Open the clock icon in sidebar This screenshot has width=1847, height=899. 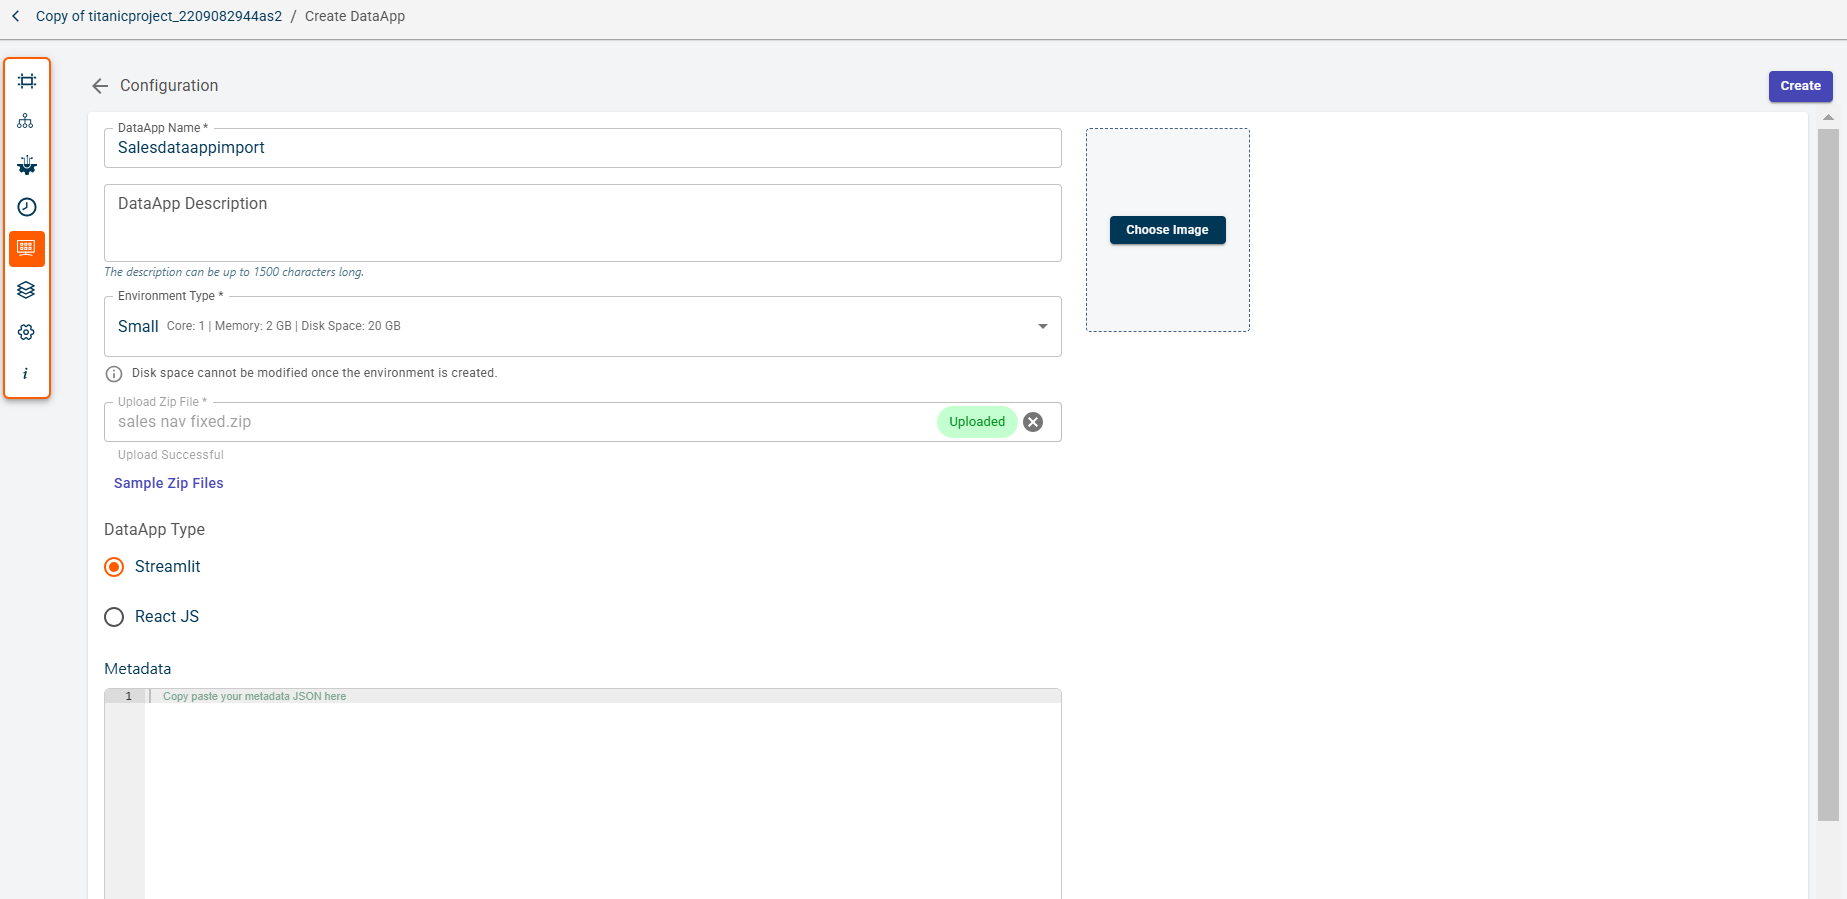point(27,207)
